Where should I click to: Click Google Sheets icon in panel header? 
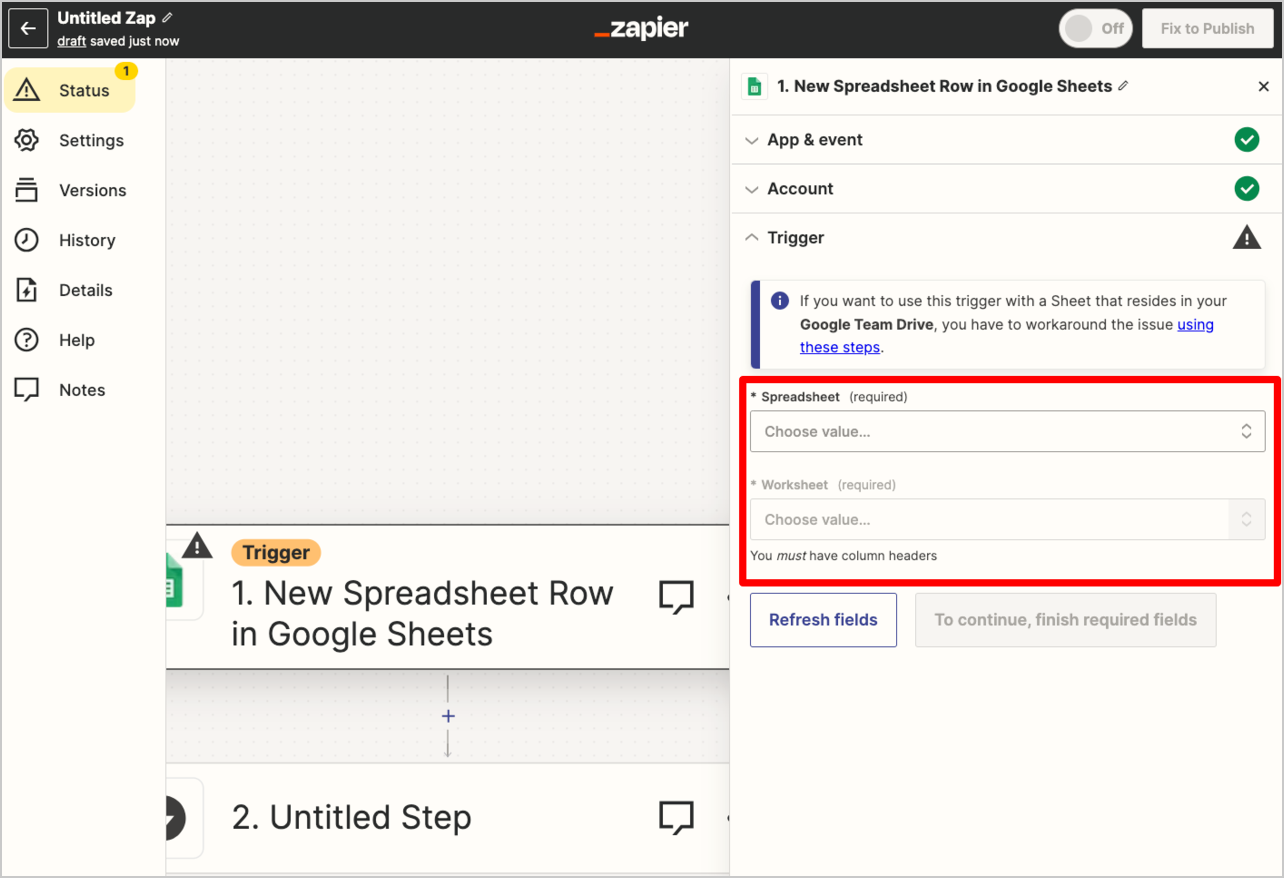754,87
